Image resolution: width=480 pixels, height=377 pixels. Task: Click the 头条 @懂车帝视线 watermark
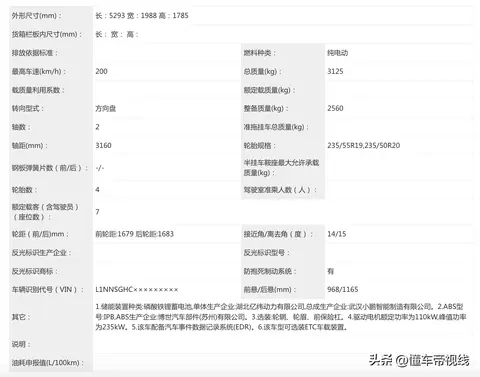419,360
